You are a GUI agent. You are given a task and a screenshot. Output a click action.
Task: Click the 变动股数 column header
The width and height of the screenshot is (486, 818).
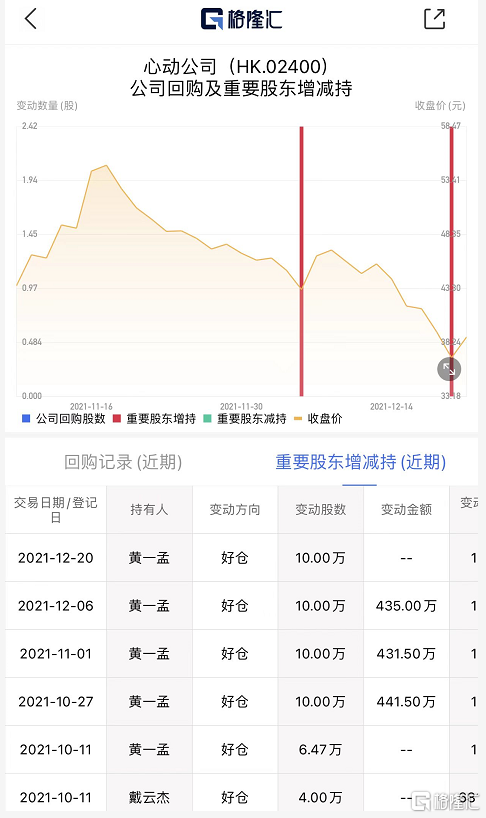tap(321, 510)
